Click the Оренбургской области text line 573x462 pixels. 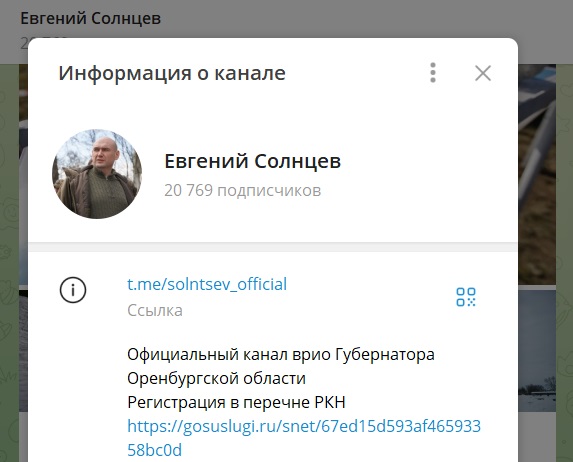[216, 378]
